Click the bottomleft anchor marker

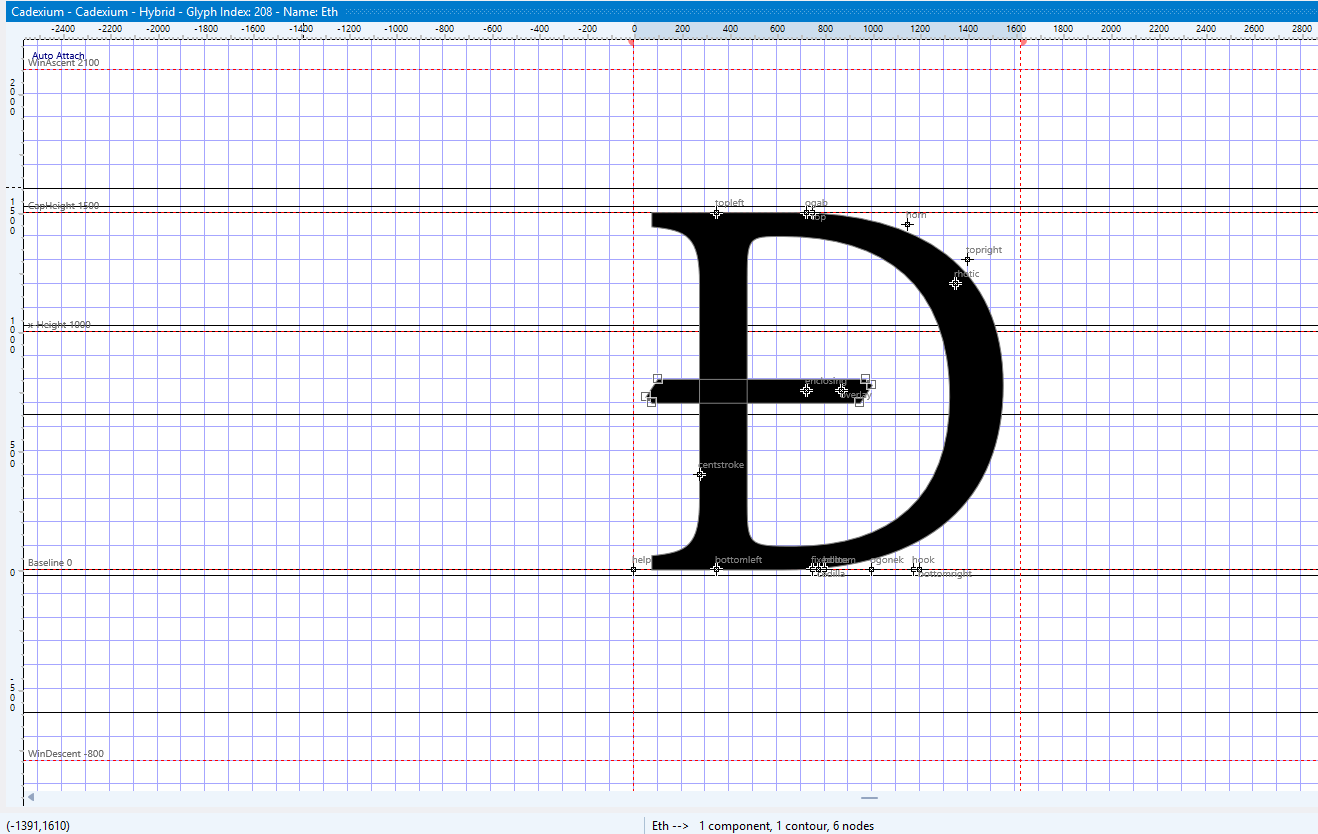[716, 569]
